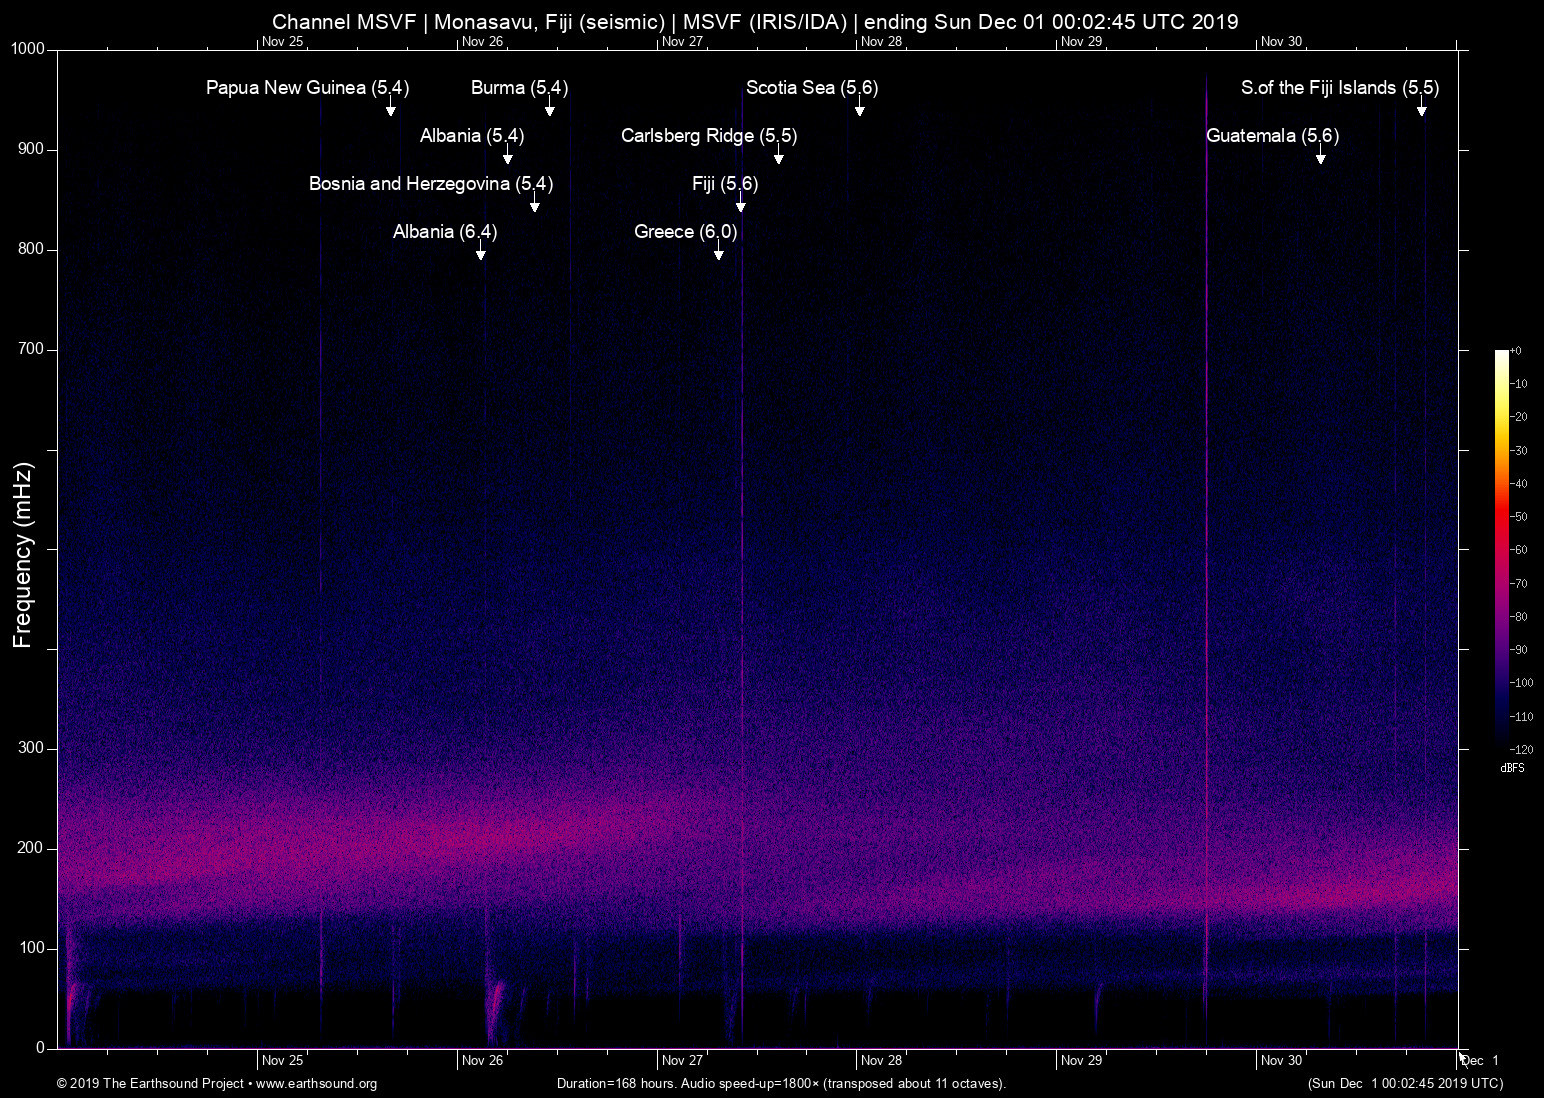Click Nov 29 on the top time axis
The image size is (1544, 1098).
[1082, 42]
